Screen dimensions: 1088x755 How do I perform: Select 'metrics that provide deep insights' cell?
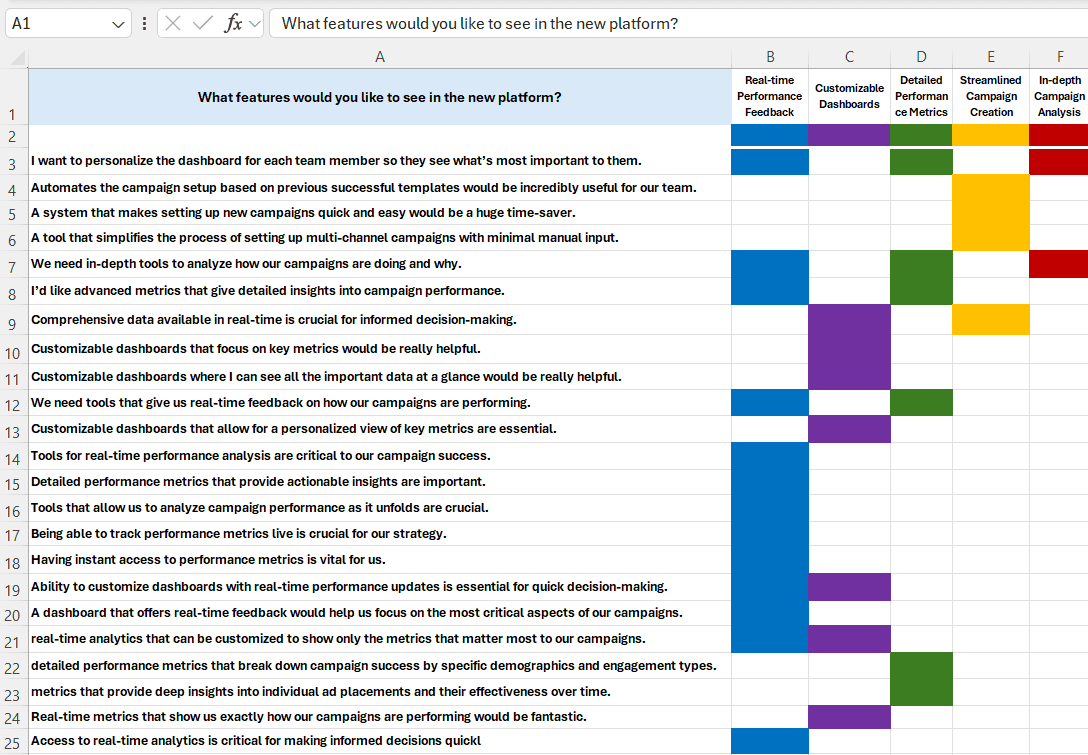380,692
